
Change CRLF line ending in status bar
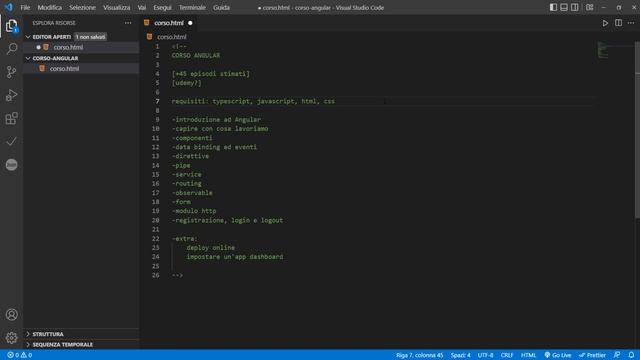(507, 355)
